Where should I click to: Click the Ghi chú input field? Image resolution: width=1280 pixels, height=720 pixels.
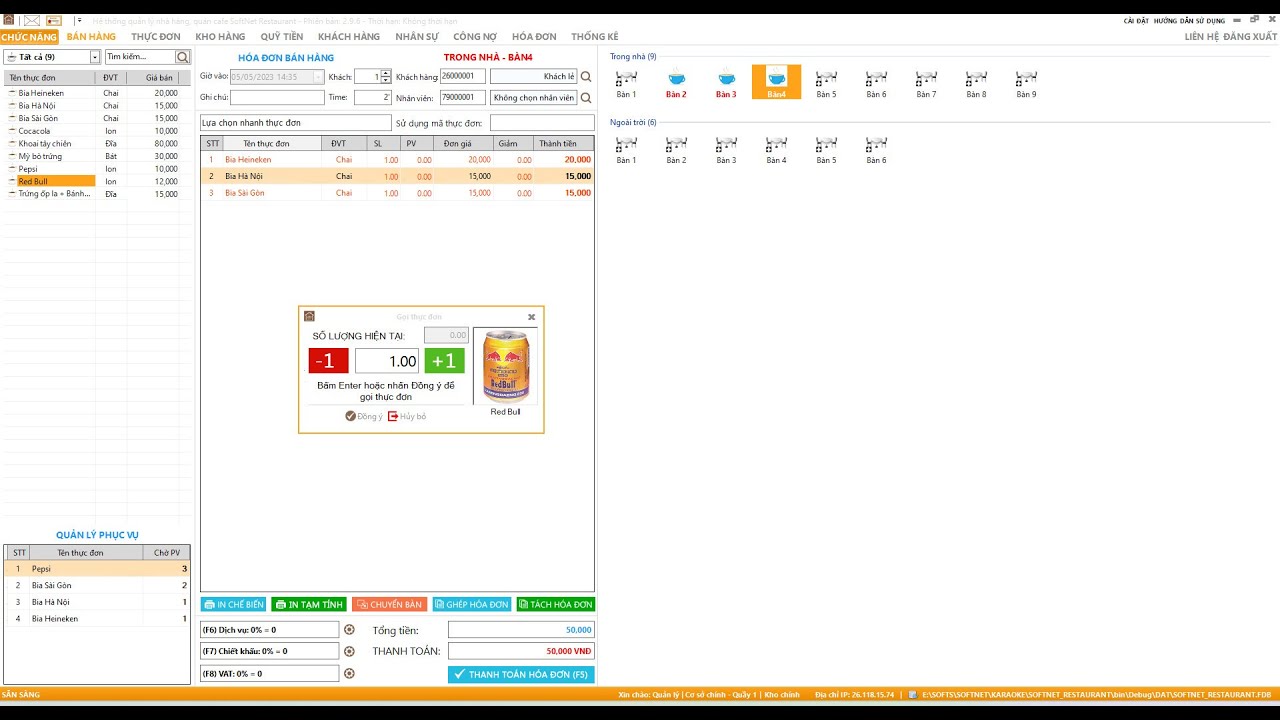(277, 98)
